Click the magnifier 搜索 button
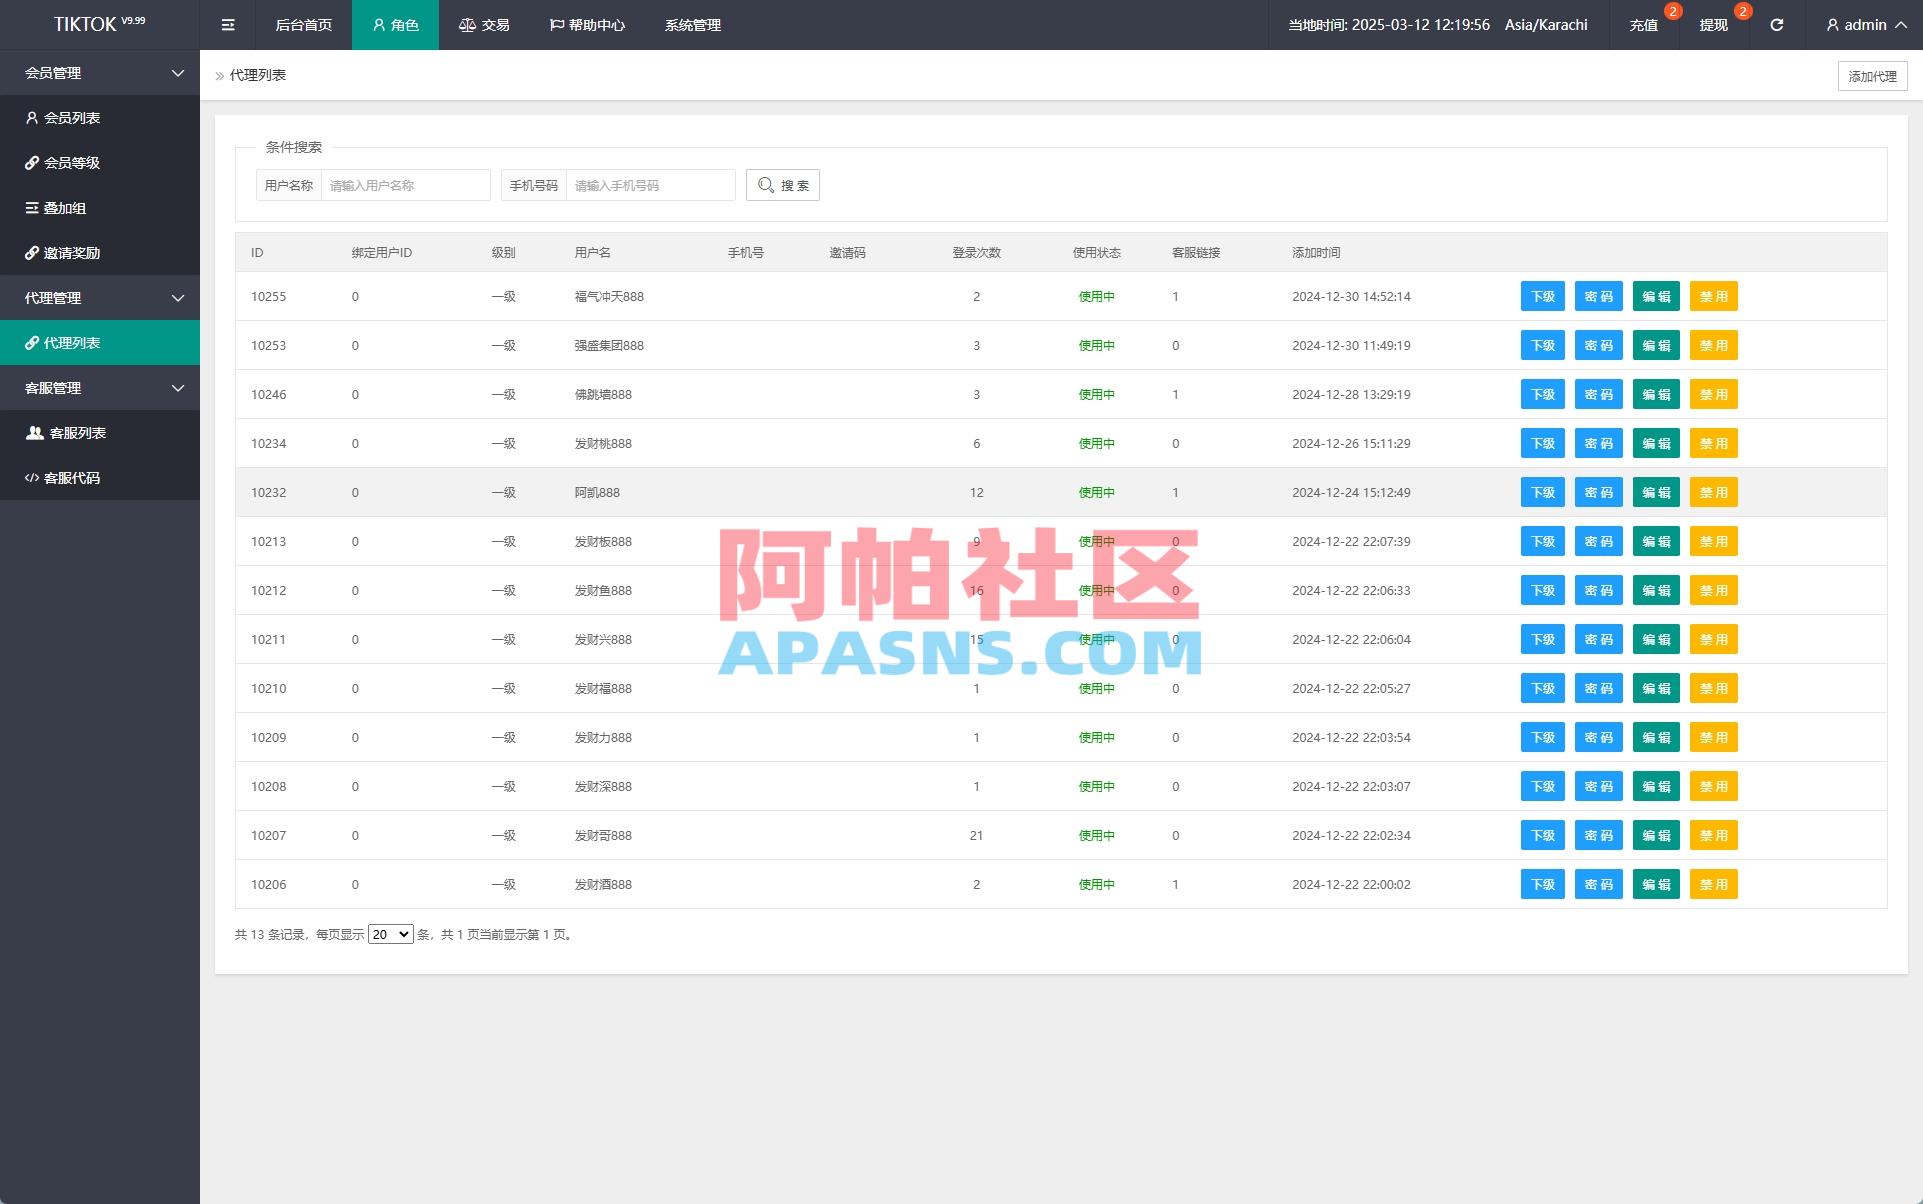This screenshot has width=1923, height=1204. click(x=783, y=185)
